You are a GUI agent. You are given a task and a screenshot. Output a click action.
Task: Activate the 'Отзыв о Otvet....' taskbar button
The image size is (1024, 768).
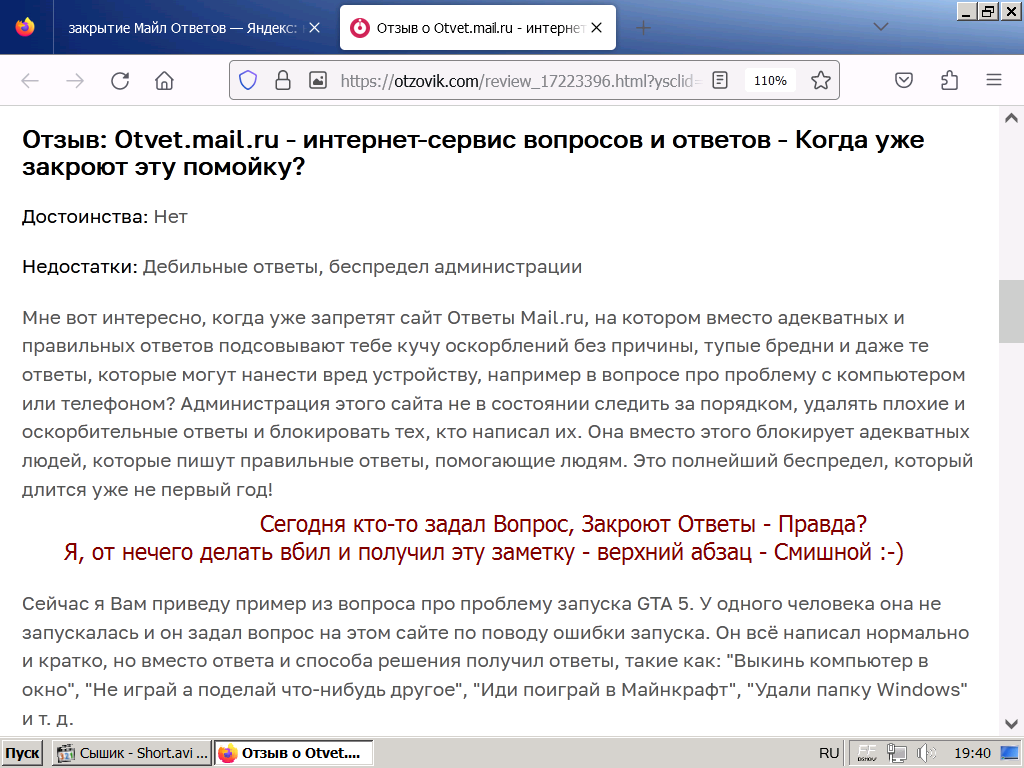coord(294,753)
